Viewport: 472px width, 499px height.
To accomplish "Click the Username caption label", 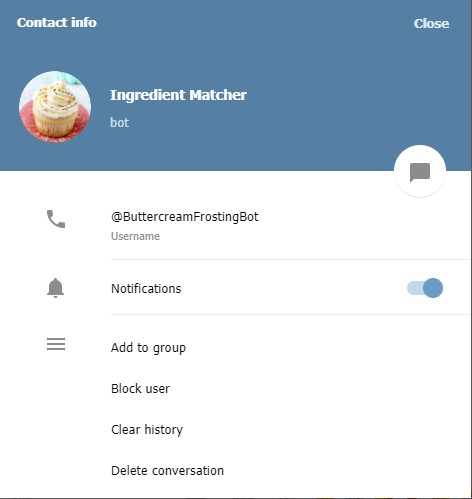I will 135,236.
